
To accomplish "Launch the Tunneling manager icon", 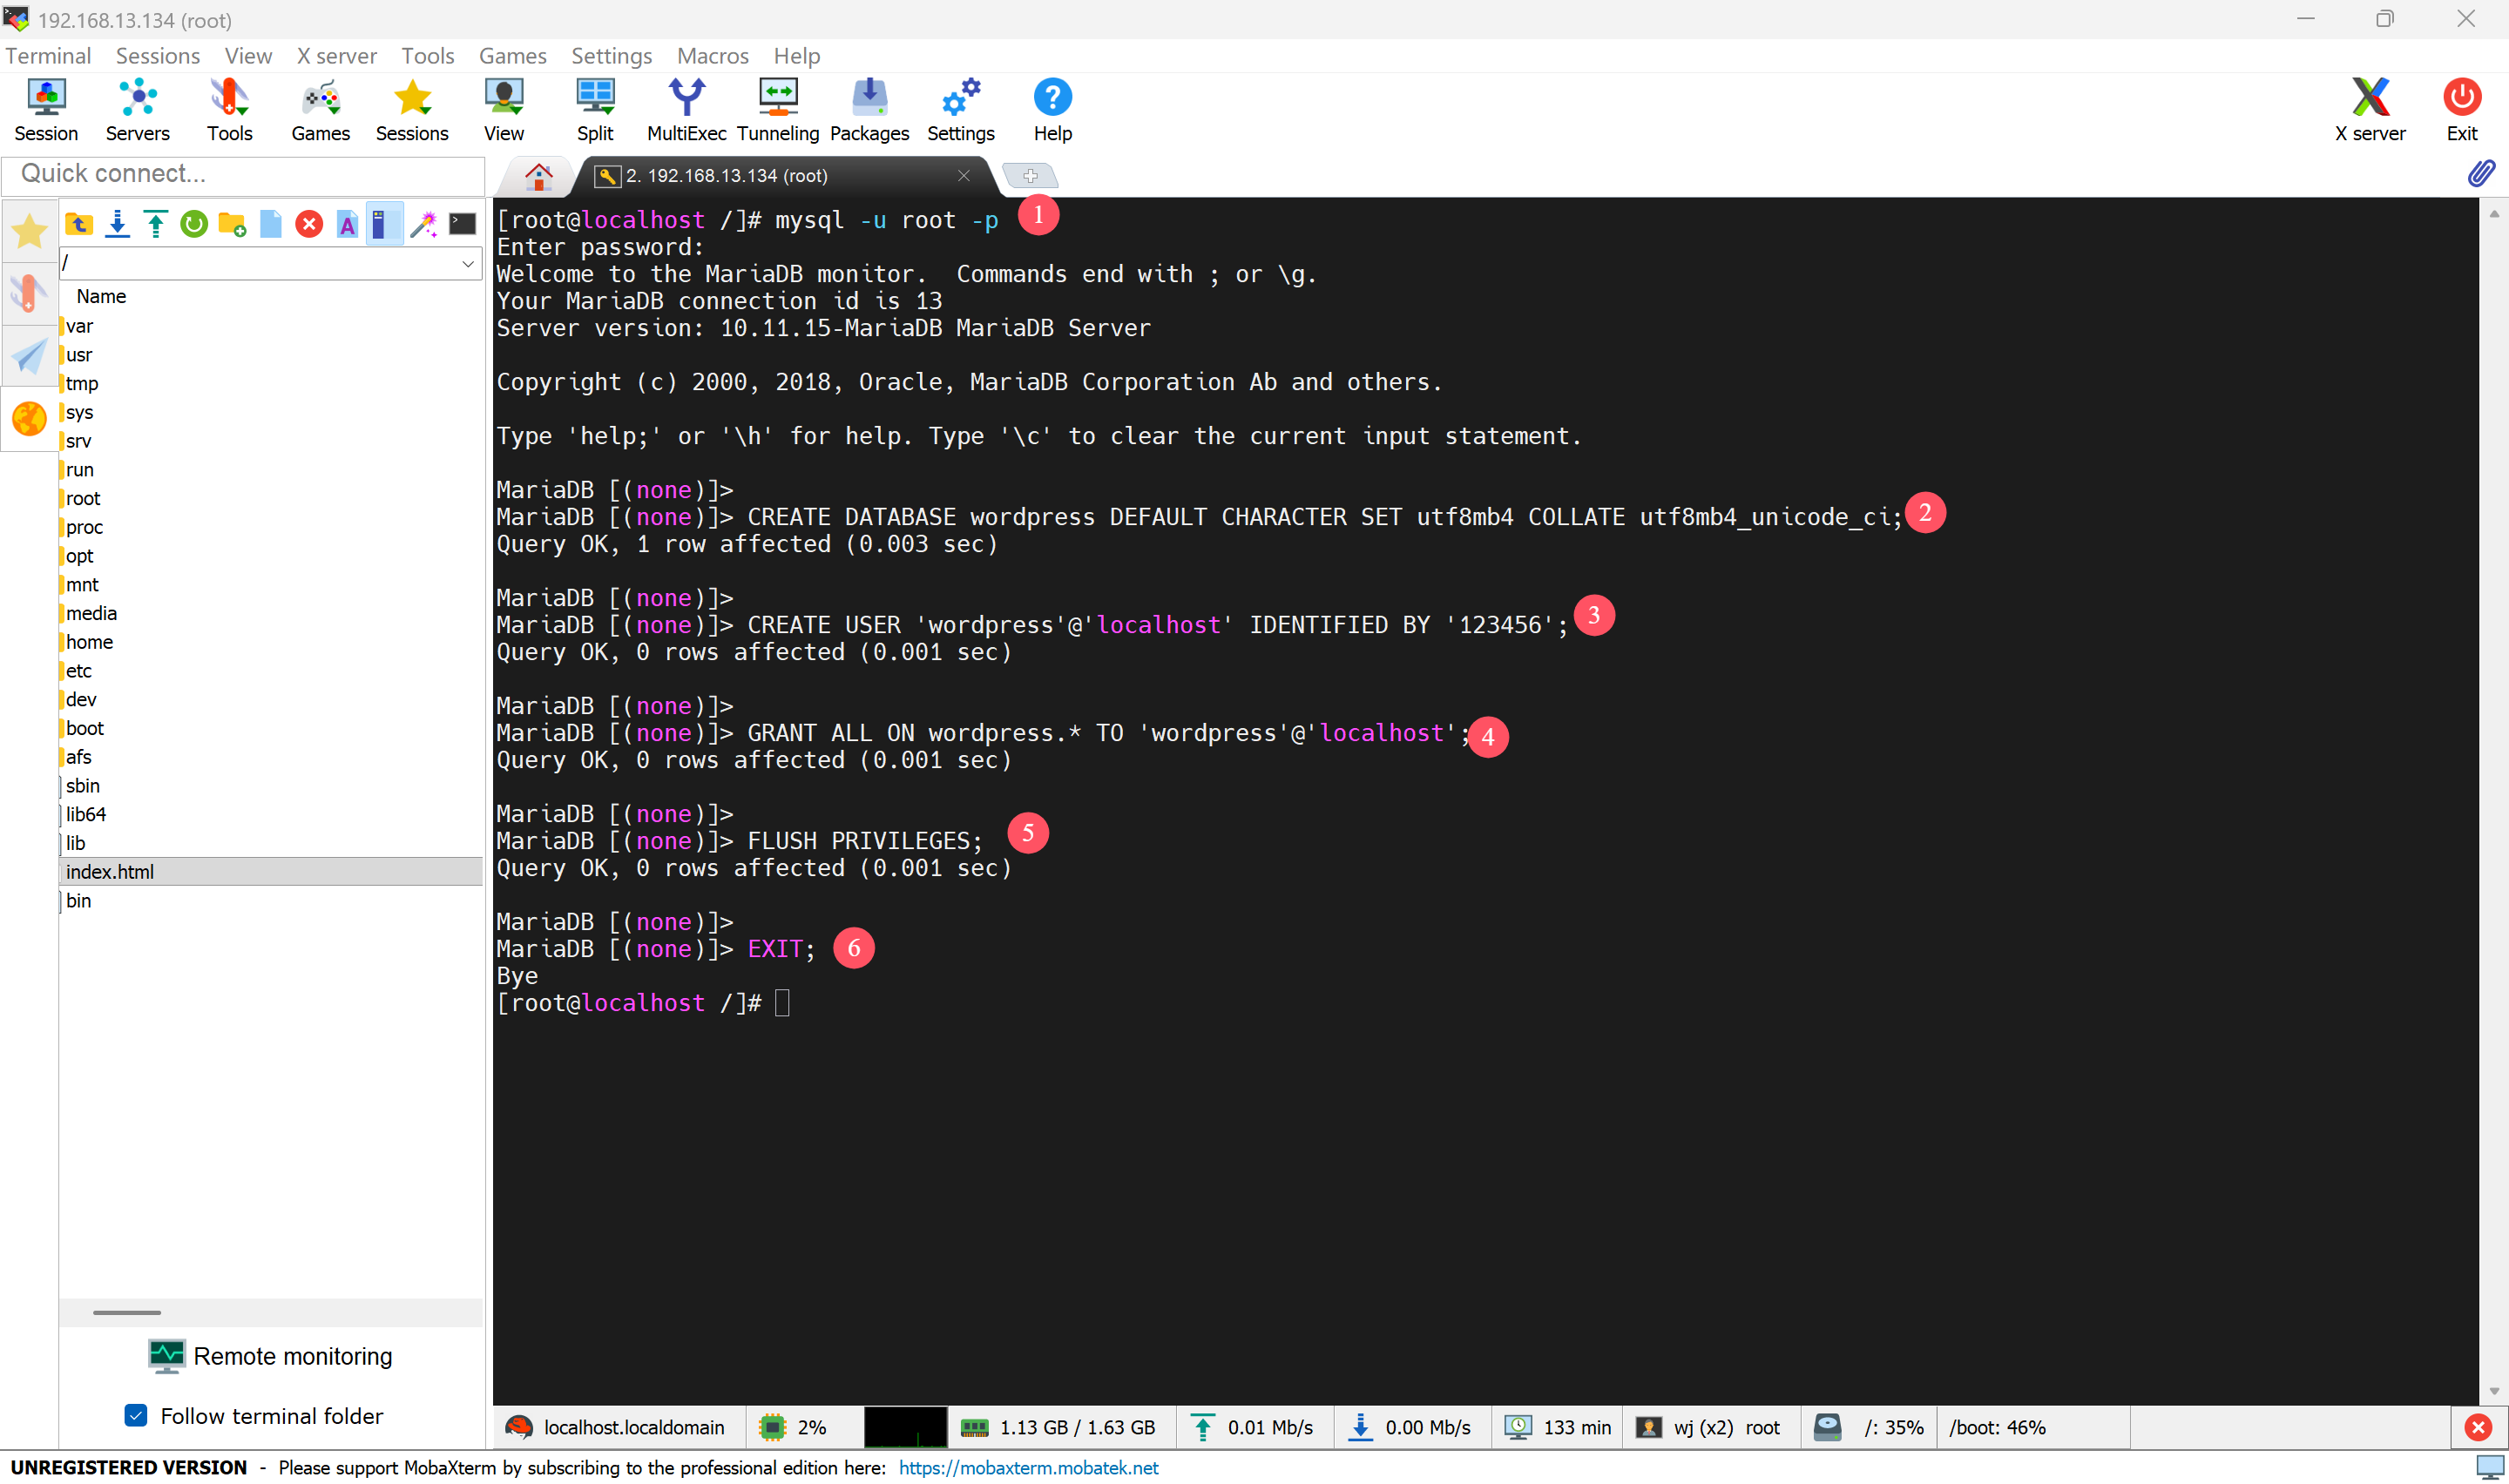I will click(778, 110).
